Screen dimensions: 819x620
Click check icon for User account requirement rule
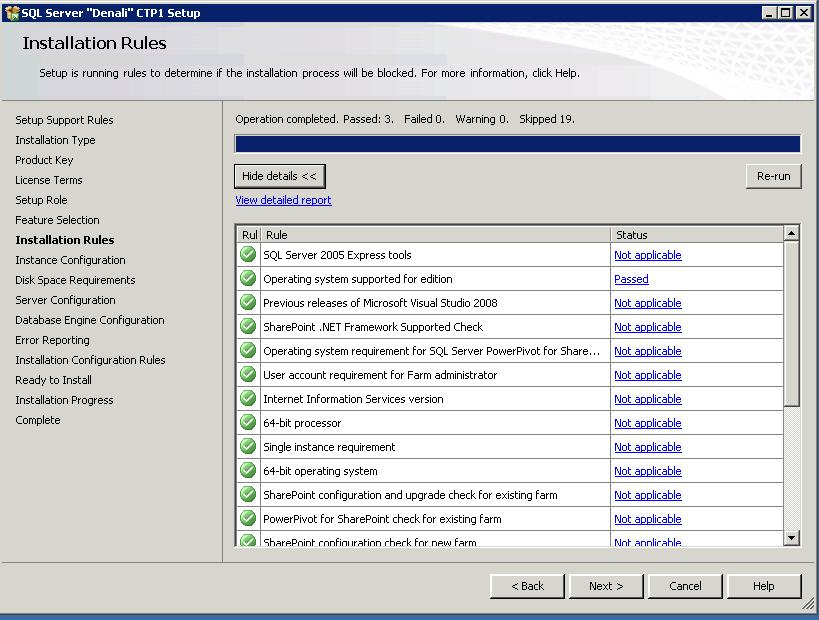(x=248, y=375)
